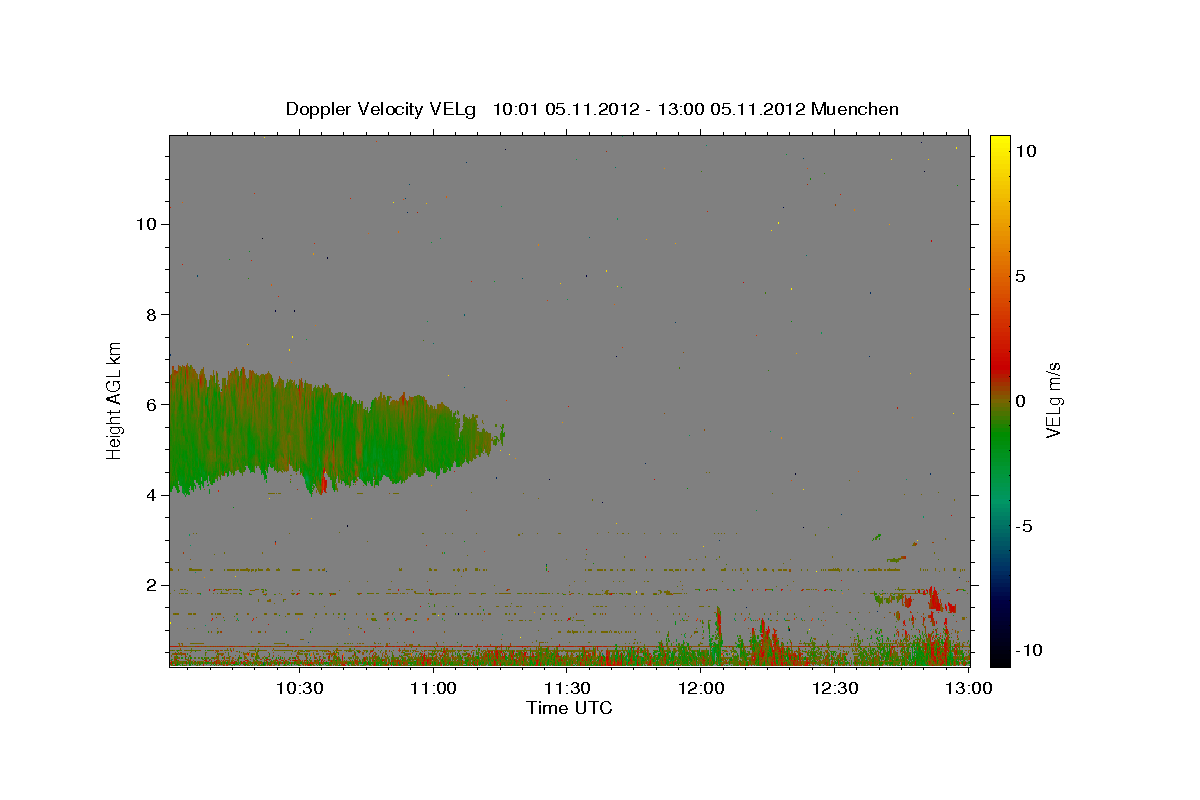Click the height tick label 6
This screenshot has width=1200, height=800.
click(152, 405)
